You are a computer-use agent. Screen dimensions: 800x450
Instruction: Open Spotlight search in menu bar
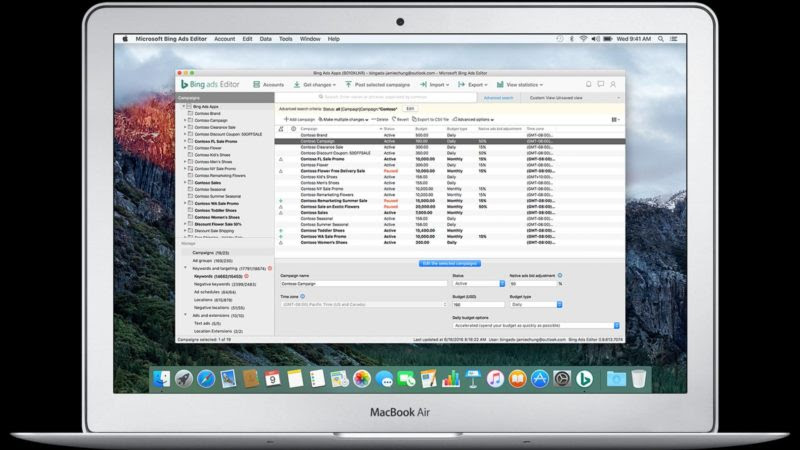point(661,39)
